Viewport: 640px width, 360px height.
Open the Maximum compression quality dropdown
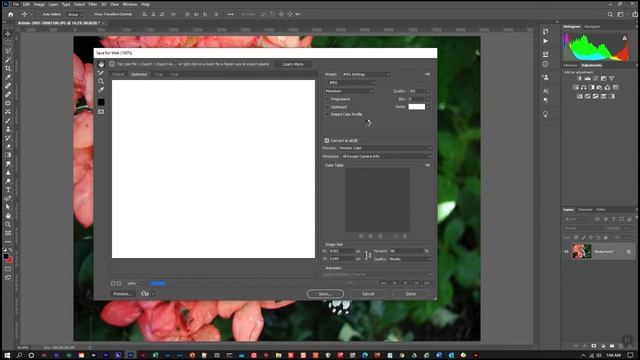349,91
